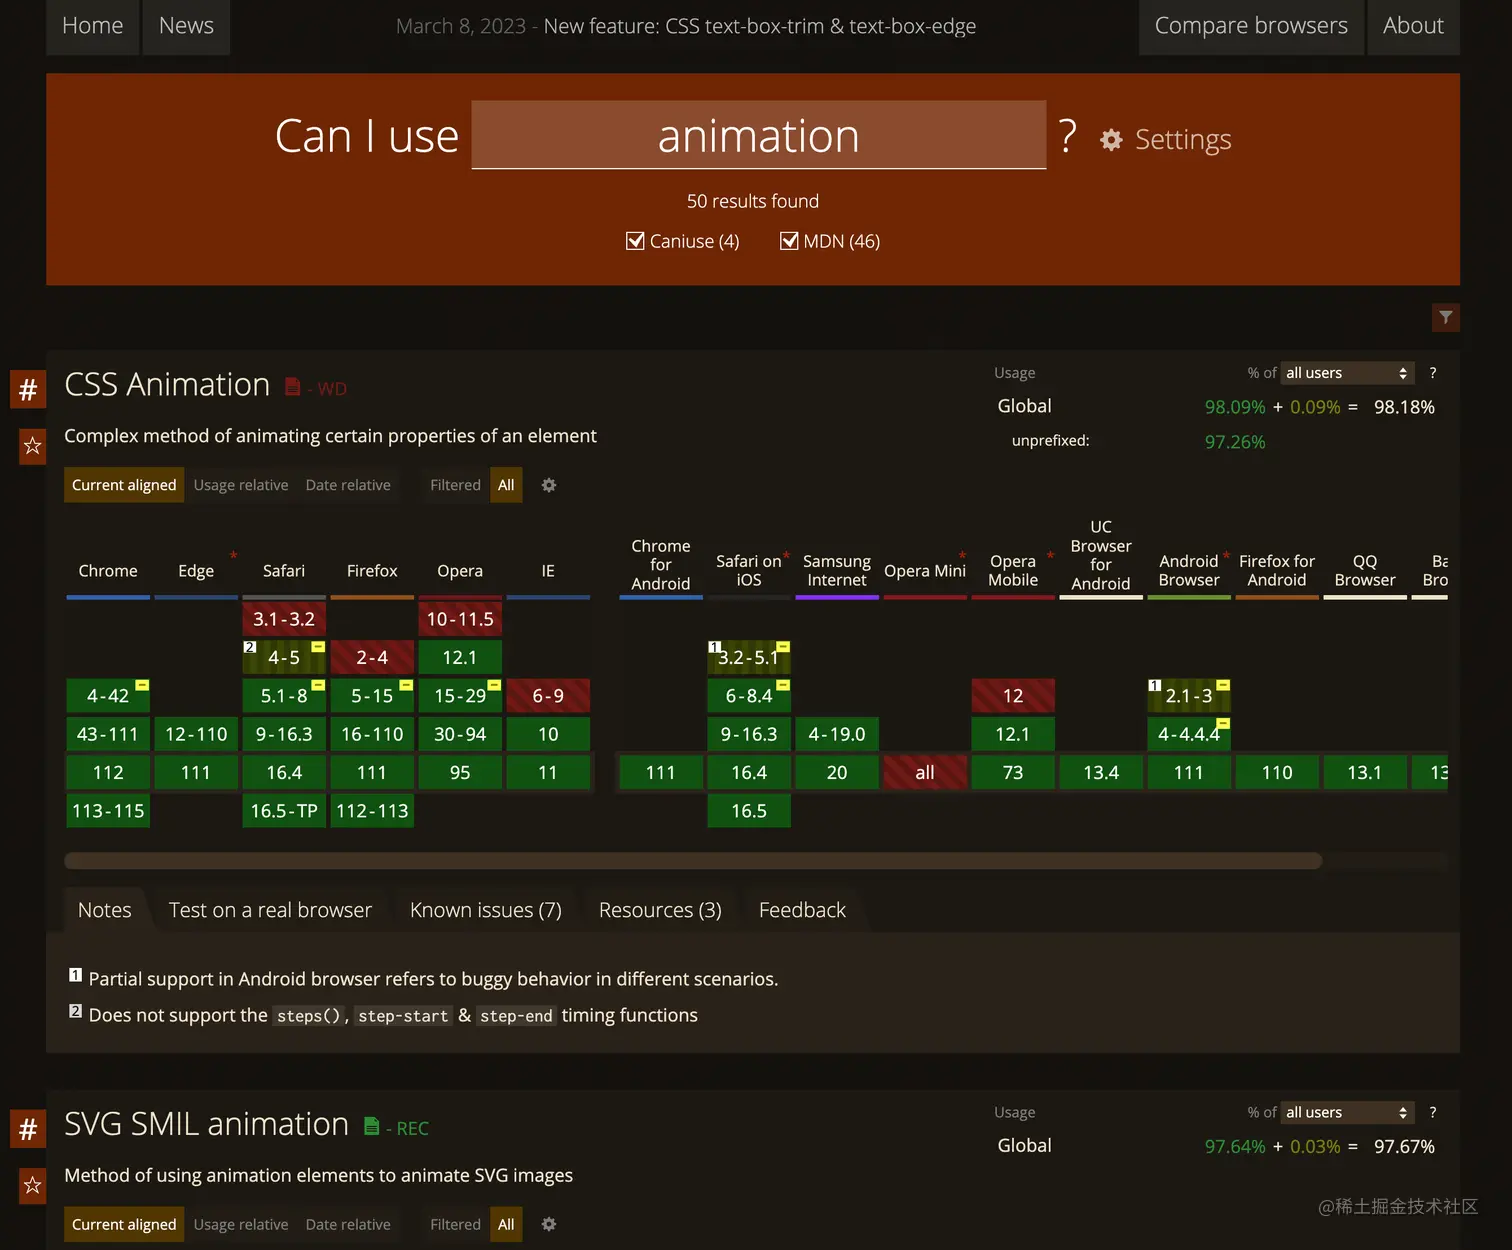1512x1250 pixels.
Task: Select Usage relative view for SVG SMIL
Action: [241, 1224]
